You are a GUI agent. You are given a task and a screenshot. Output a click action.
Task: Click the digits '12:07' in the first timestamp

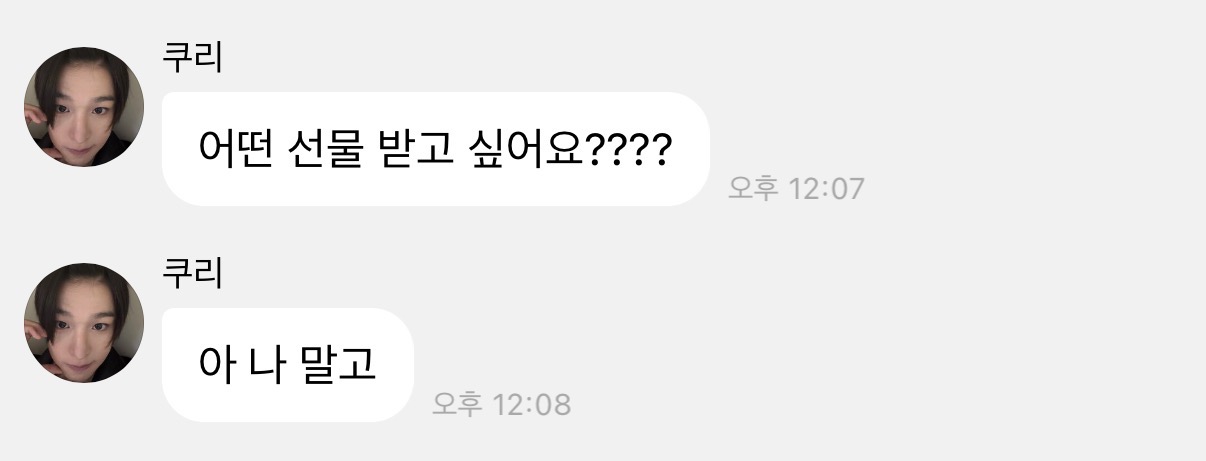(x=826, y=188)
